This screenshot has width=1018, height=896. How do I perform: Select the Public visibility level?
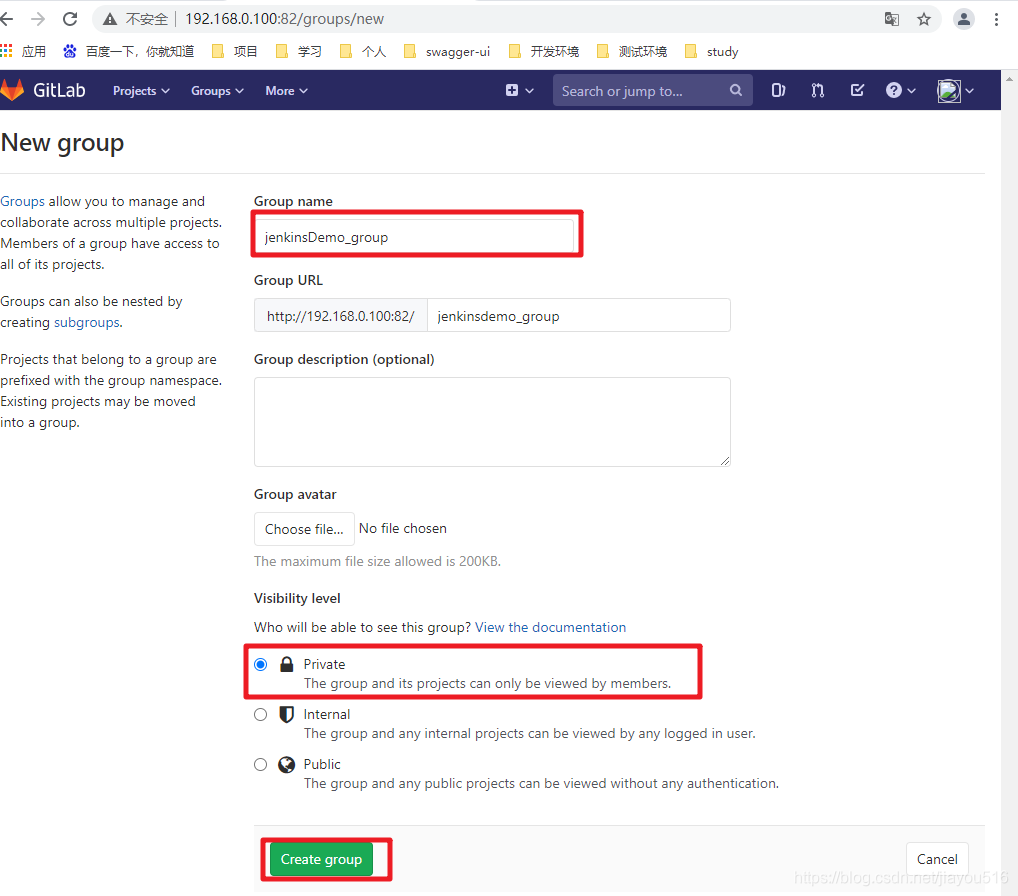[x=260, y=764]
